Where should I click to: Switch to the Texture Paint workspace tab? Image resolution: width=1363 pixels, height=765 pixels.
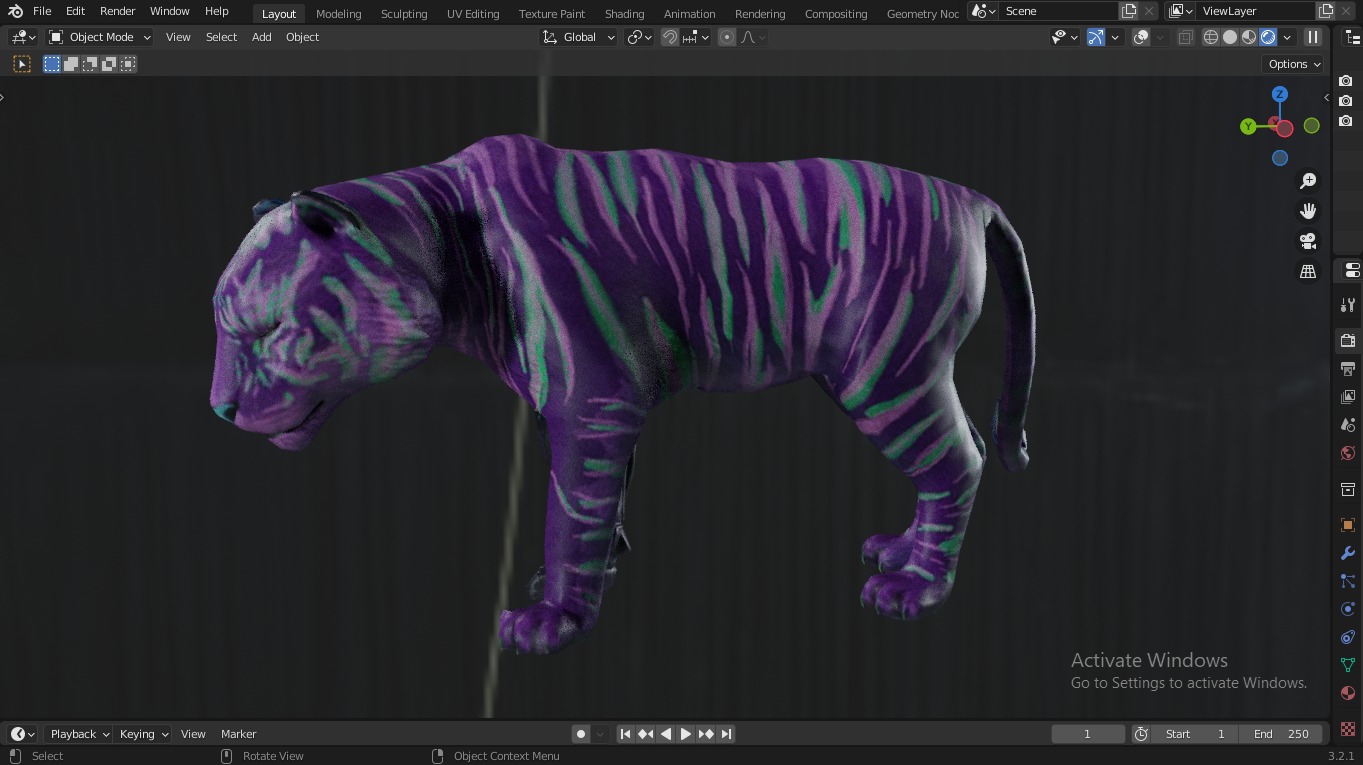(552, 14)
